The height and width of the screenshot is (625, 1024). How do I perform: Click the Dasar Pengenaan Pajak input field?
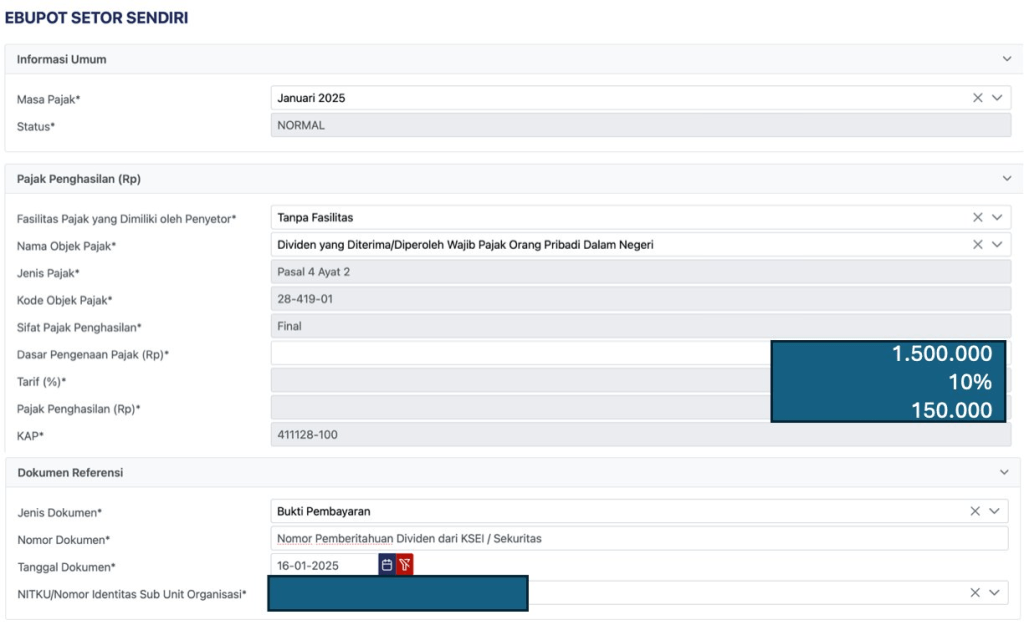[x=520, y=353]
